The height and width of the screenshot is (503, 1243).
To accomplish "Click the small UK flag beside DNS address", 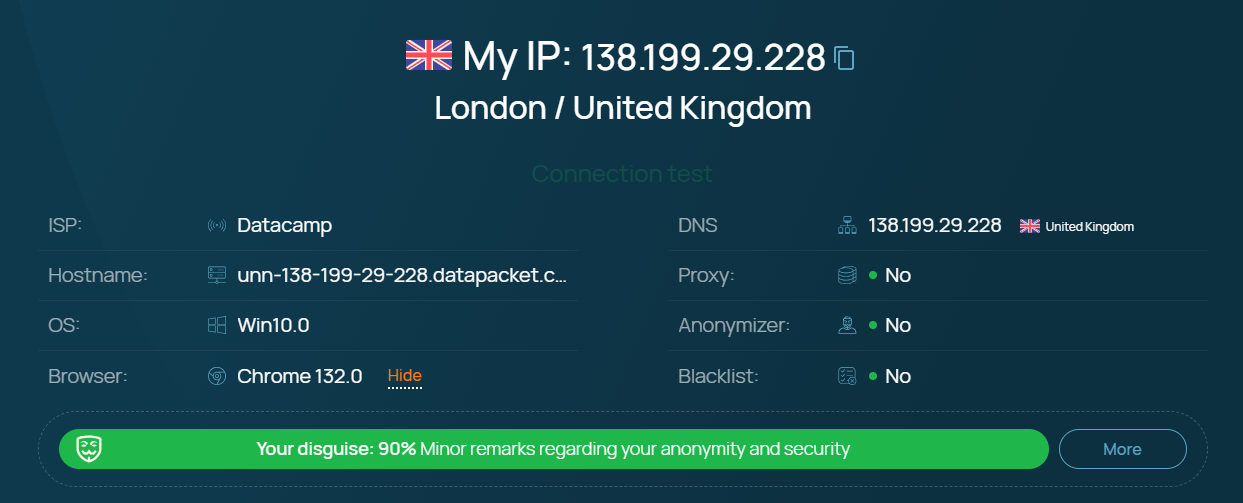I will [x=1030, y=226].
